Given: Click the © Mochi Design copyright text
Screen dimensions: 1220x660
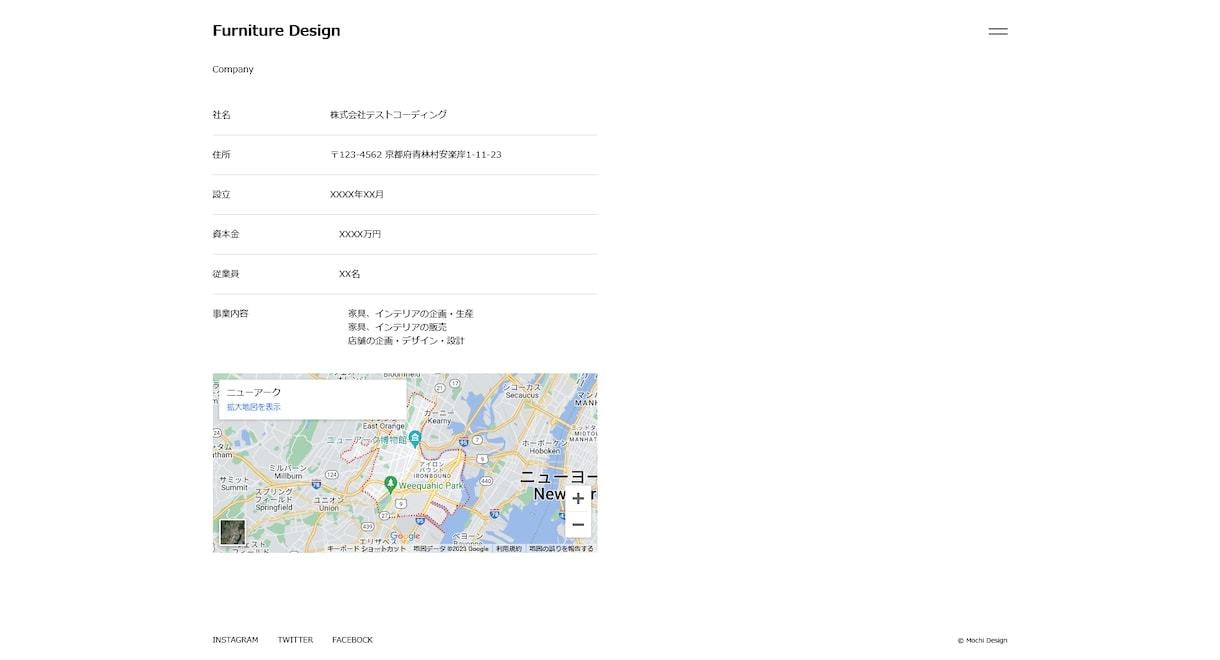Looking at the screenshot, I should [x=982, y=641].
